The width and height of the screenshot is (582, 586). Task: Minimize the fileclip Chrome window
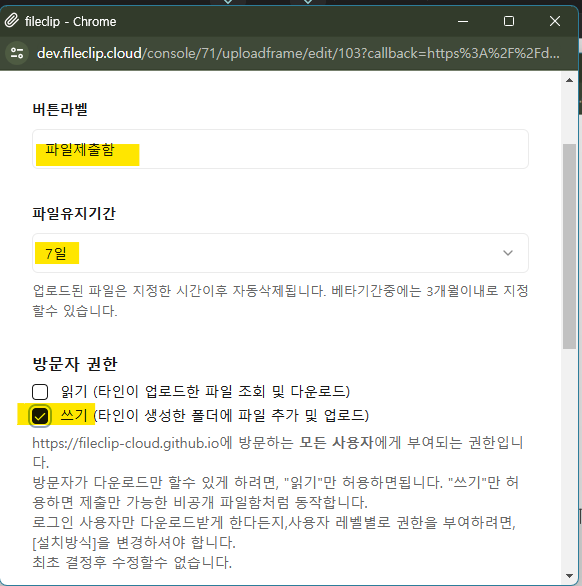coord(463,21)
